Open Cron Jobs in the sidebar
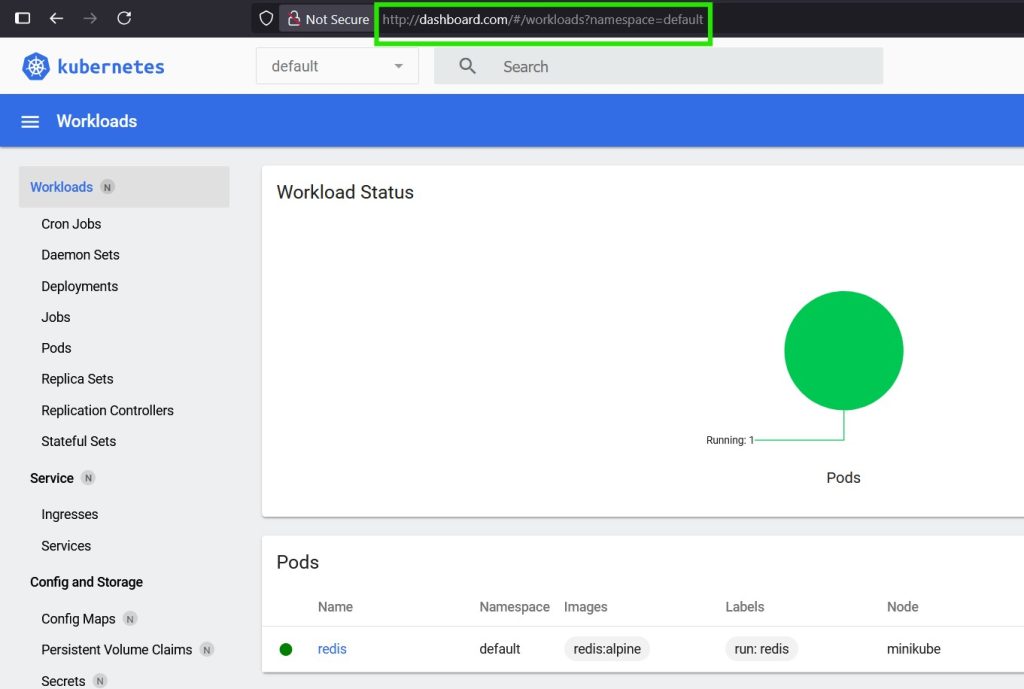This screenshot has width=1024, height=689. click(x=71, y=224)
